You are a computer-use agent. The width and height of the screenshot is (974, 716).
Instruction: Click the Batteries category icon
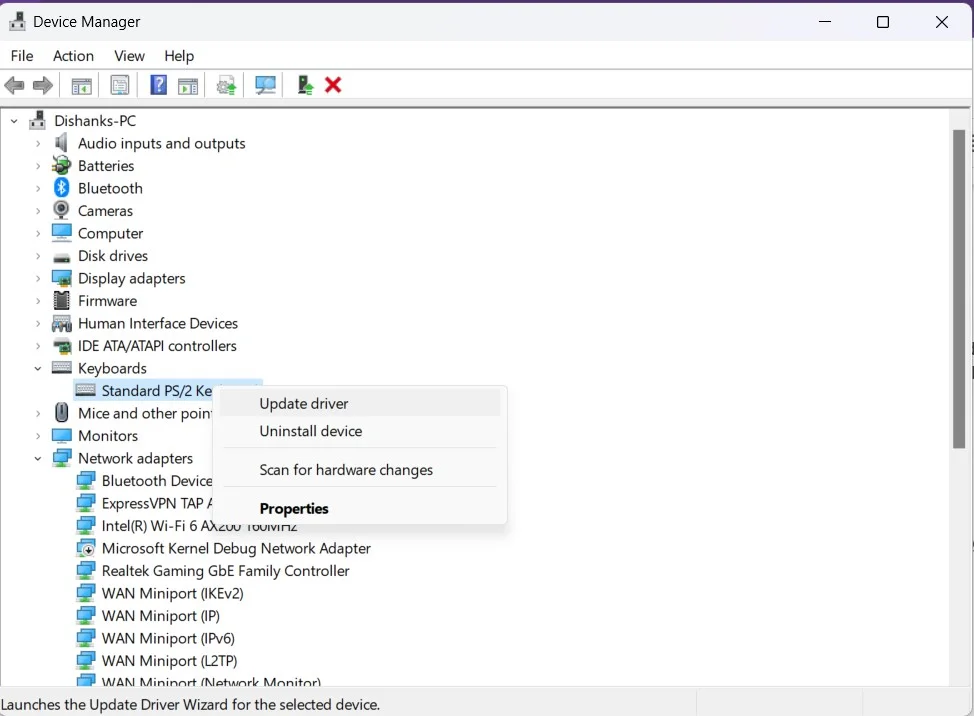(x=61, y=165)
